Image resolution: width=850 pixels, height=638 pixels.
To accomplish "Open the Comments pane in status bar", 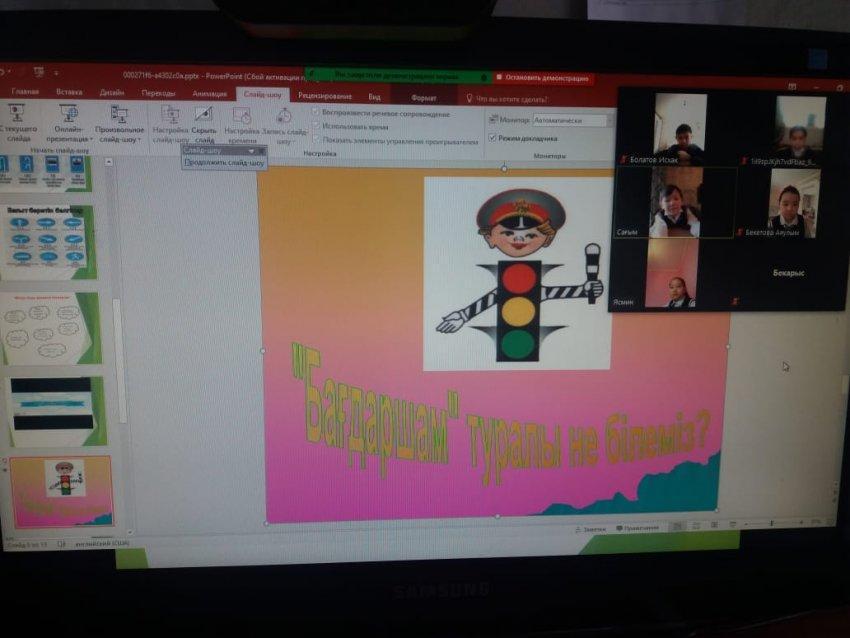I will click(x=638, y=528).
